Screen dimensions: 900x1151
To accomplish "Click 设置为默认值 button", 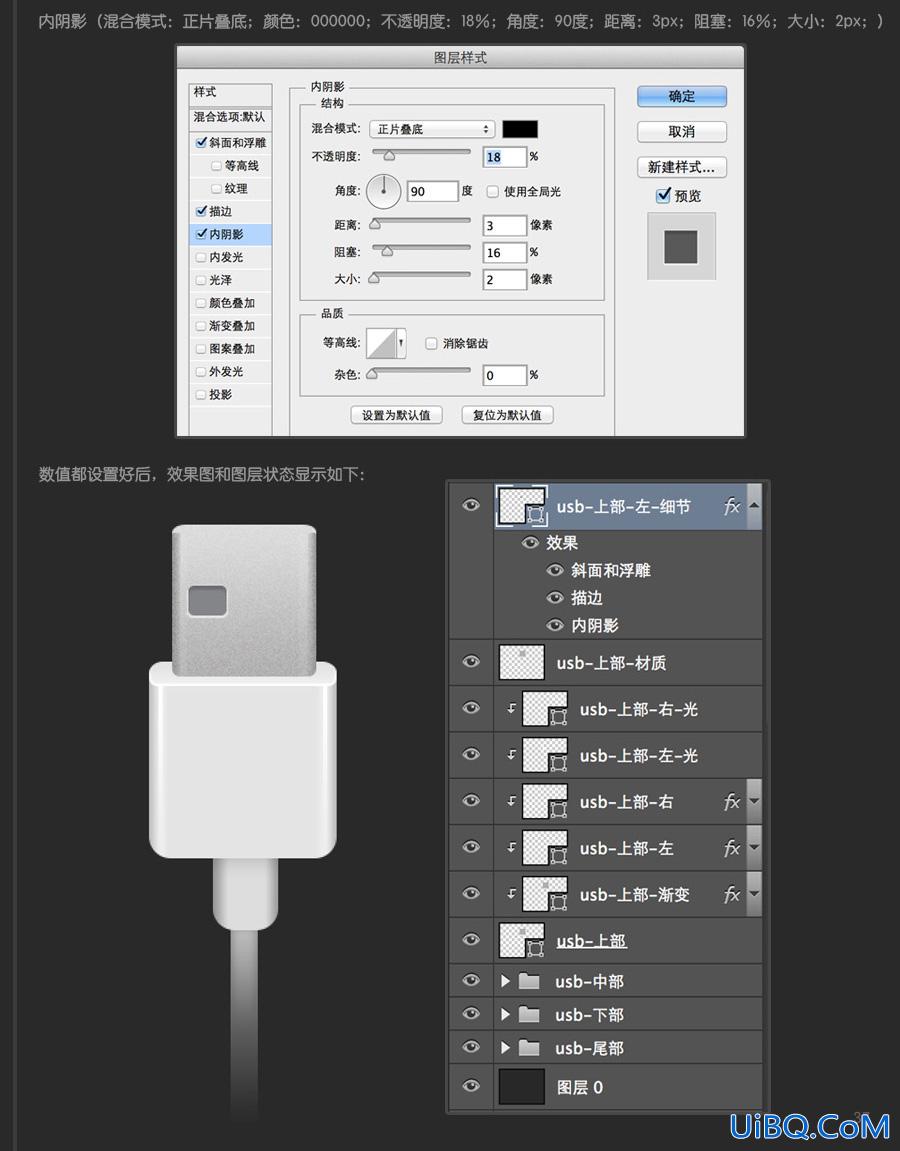I will click(x=396, y=415).
